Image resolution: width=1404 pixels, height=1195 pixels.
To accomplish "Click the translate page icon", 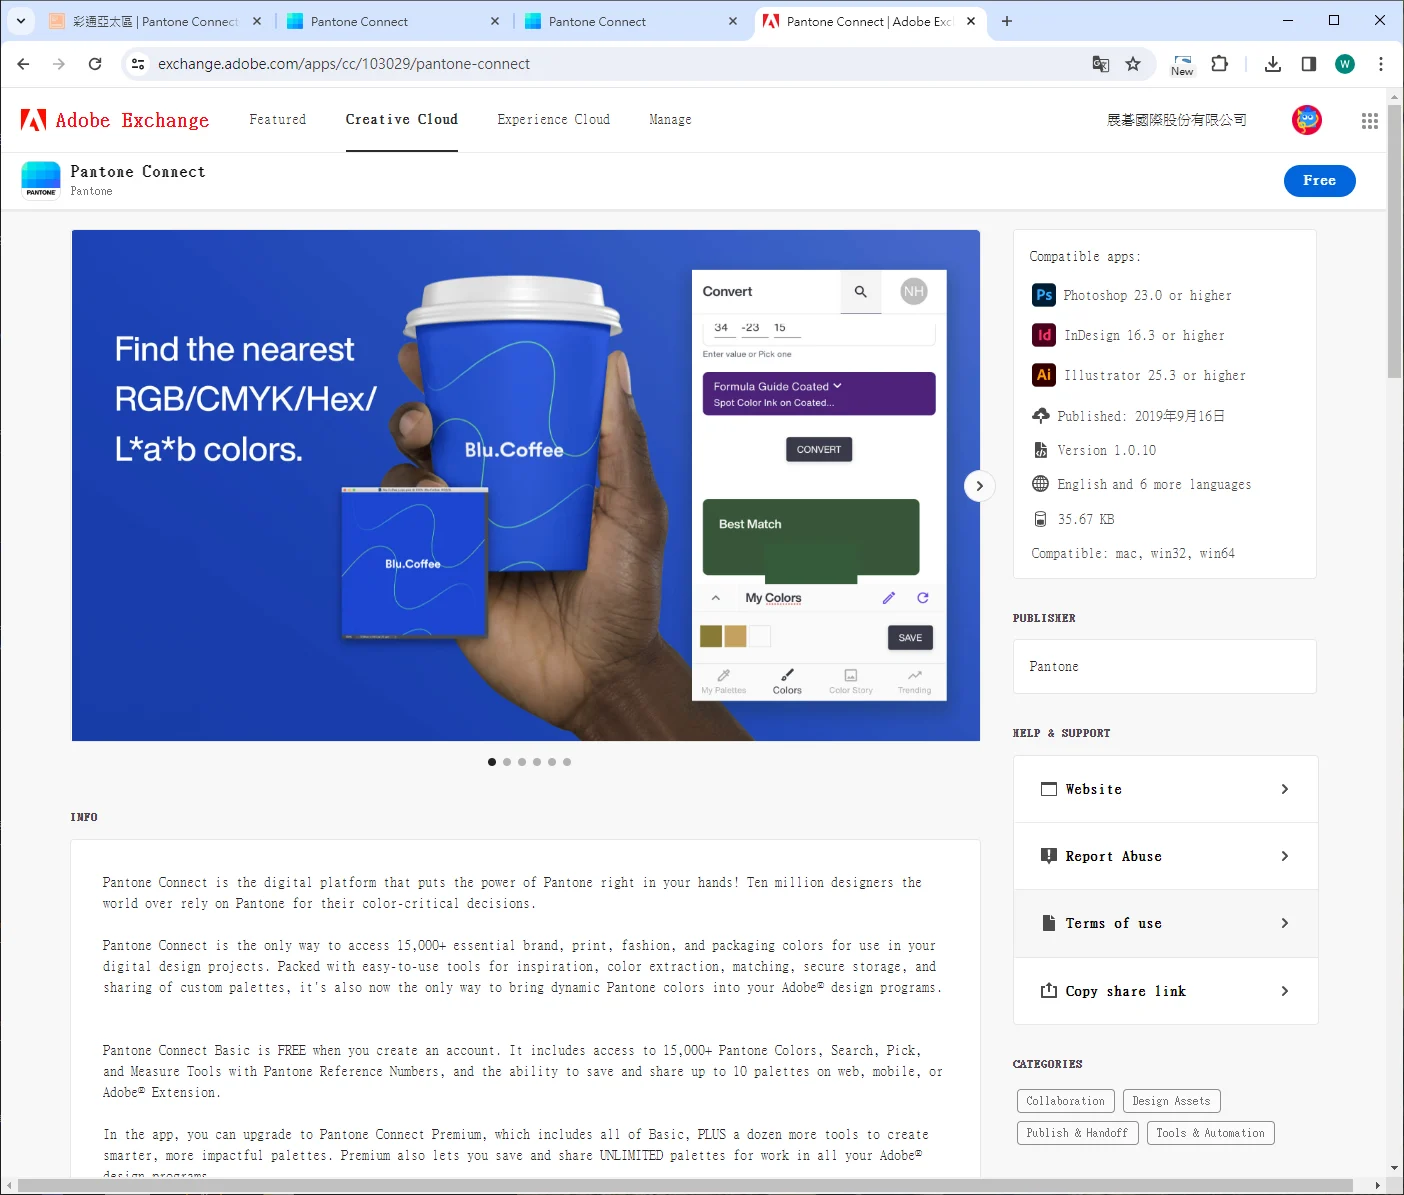I will (x=1100, y=64).
